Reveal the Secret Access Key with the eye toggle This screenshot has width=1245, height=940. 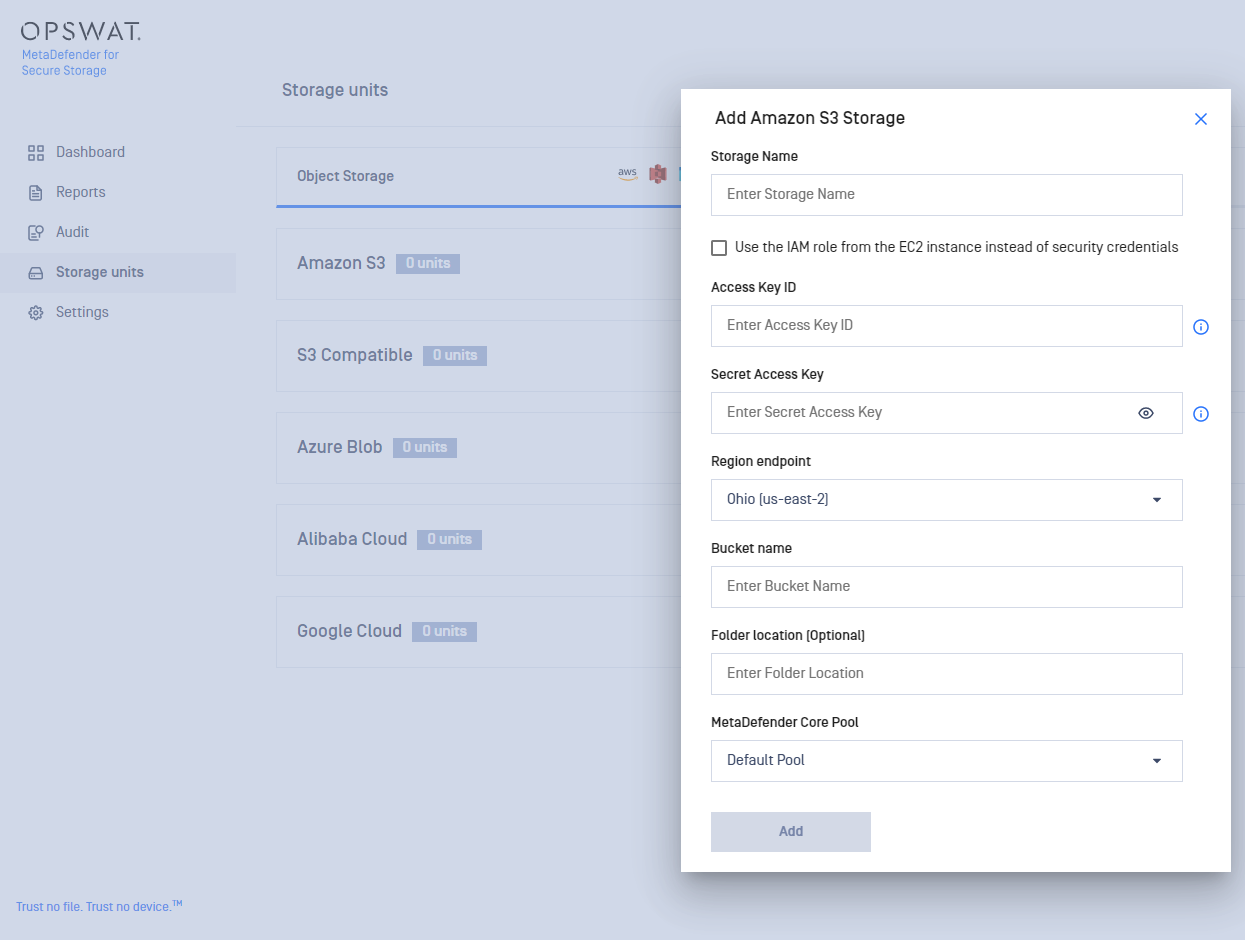click(1145, 413)
